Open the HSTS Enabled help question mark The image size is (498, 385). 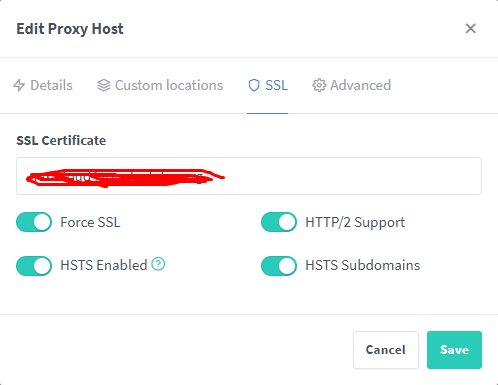point(158,264)
